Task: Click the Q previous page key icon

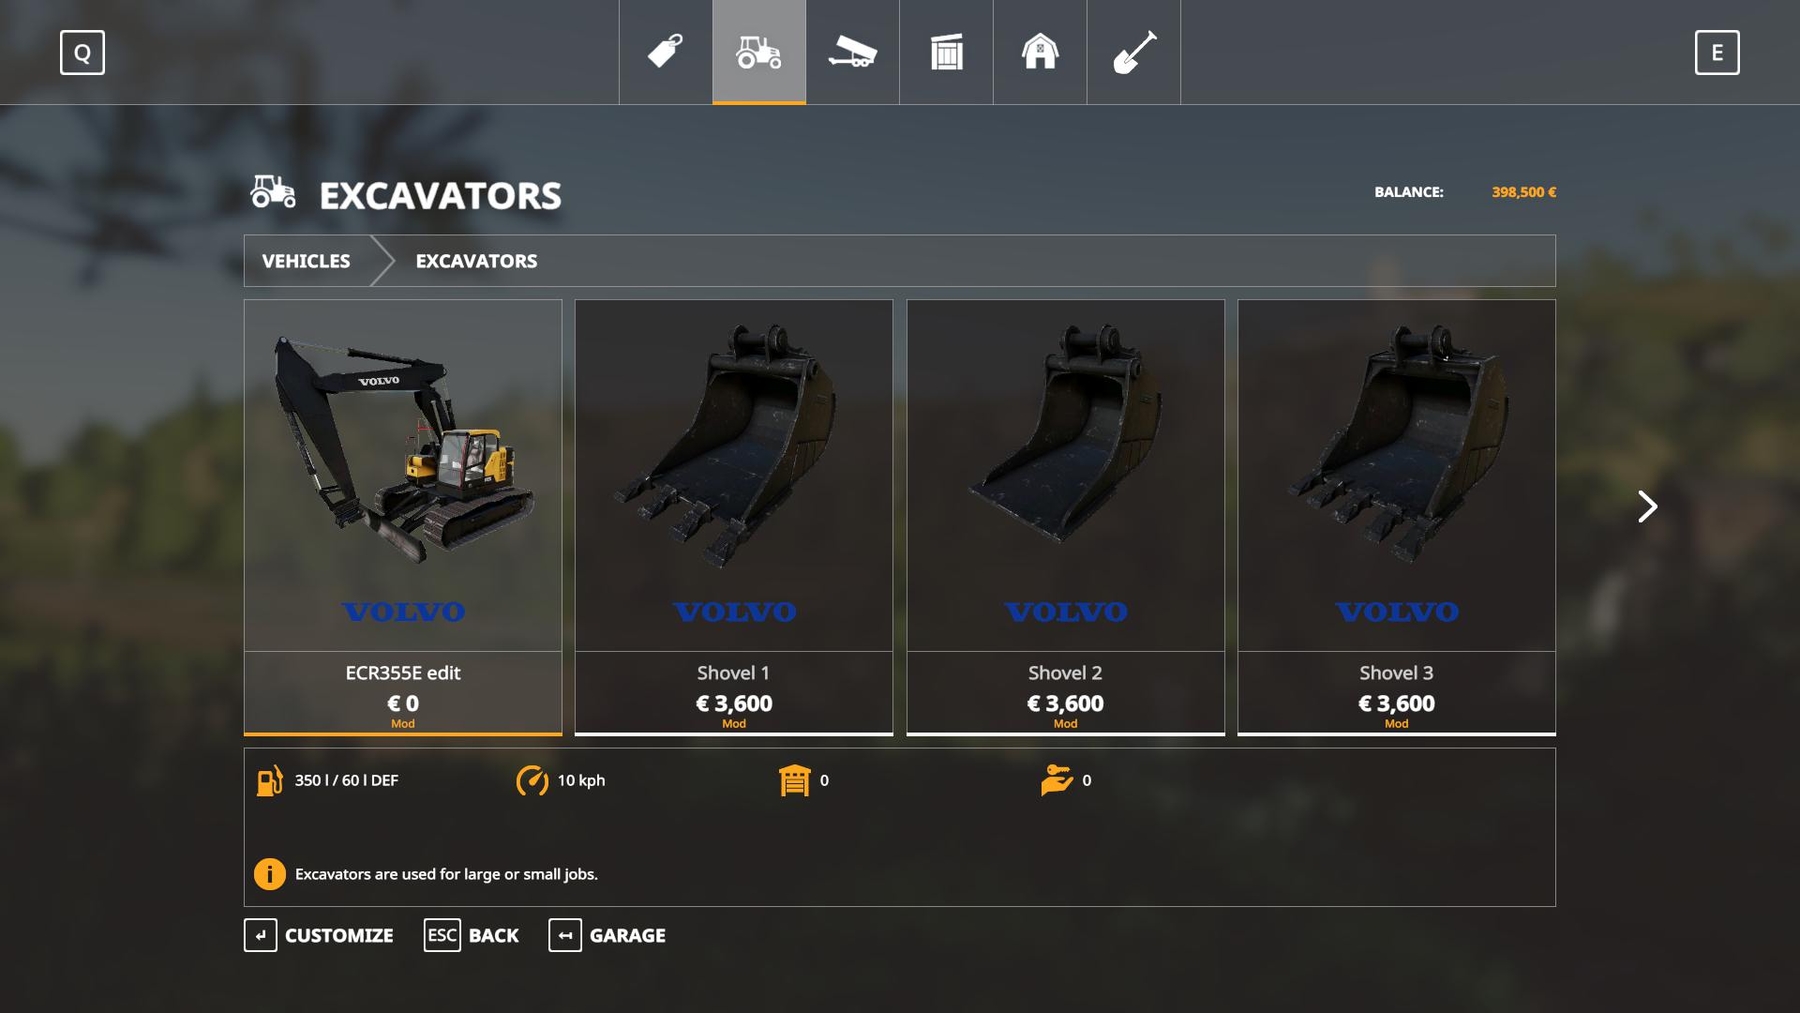Action: tap(82, 52)
